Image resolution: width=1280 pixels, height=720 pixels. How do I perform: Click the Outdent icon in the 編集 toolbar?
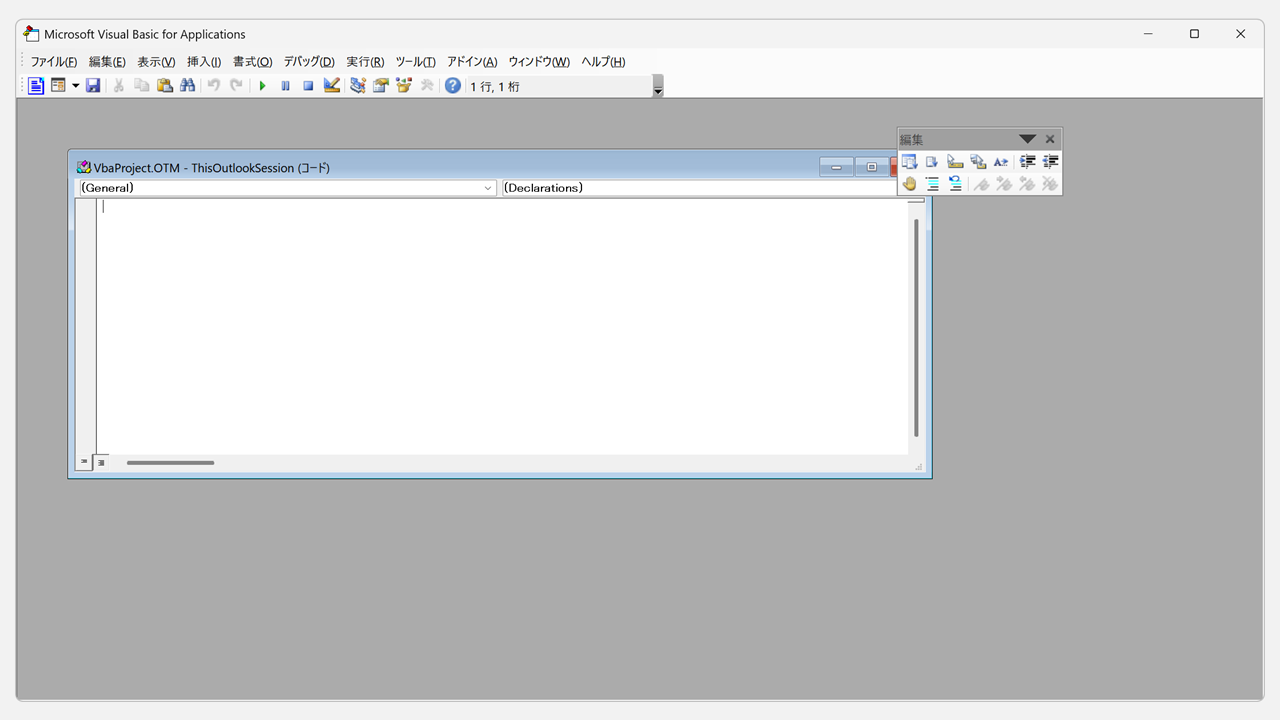tap(1050, 162)
